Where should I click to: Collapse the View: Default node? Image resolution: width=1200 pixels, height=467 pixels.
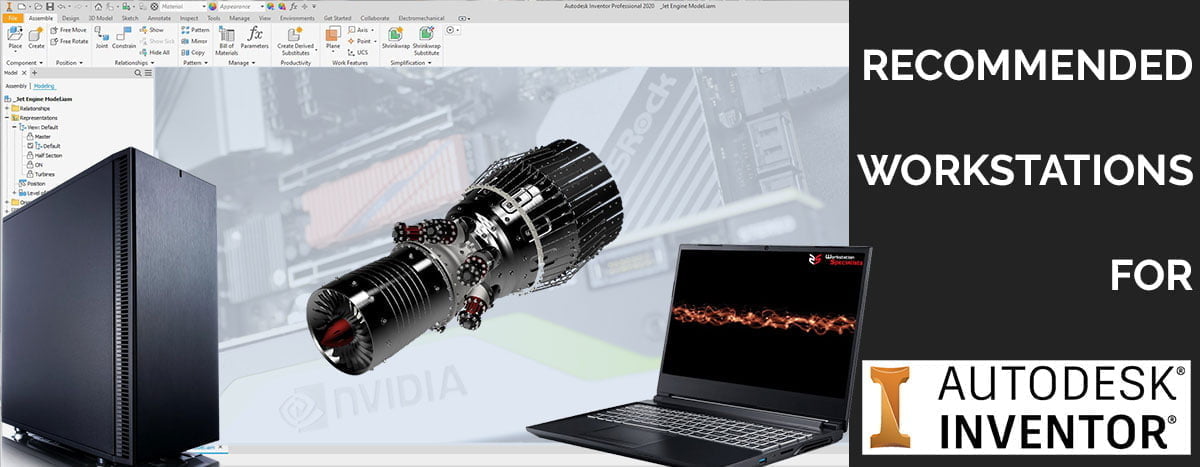click(15, 127)
